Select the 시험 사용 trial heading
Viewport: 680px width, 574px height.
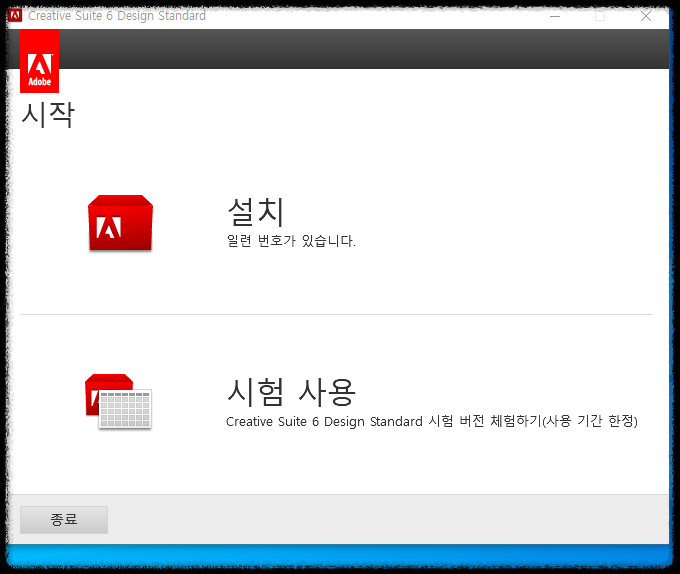pyautogui.click(x=291, y=392)
